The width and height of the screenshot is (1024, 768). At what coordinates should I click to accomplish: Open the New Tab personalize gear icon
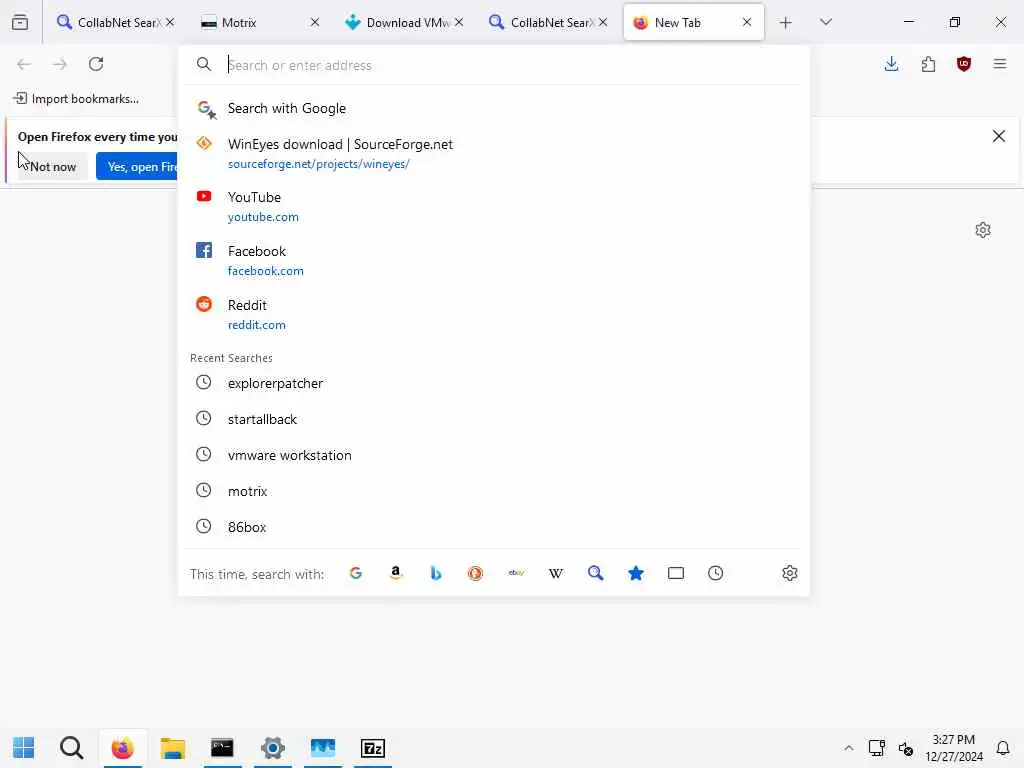(x=983, y=230)
